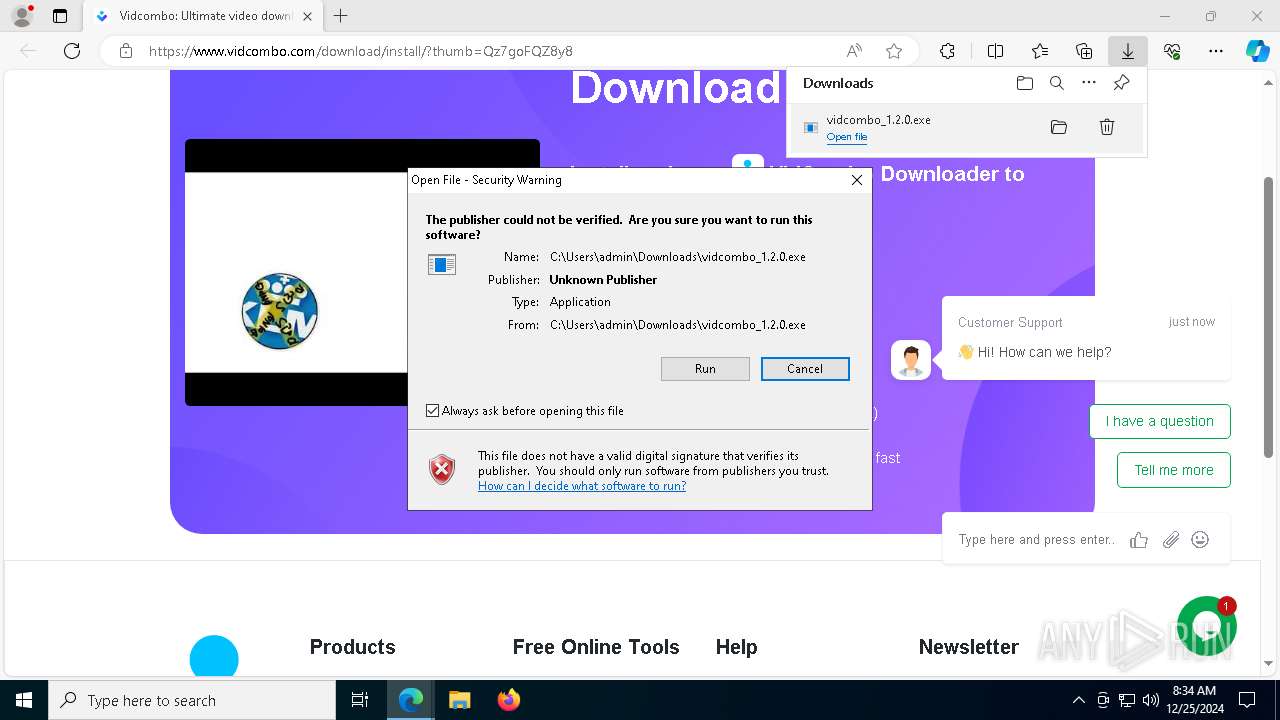The height and width of the screenshot is (720, 1280).
Task: Open the Favorites list icon
Action: coord(1040,51)
